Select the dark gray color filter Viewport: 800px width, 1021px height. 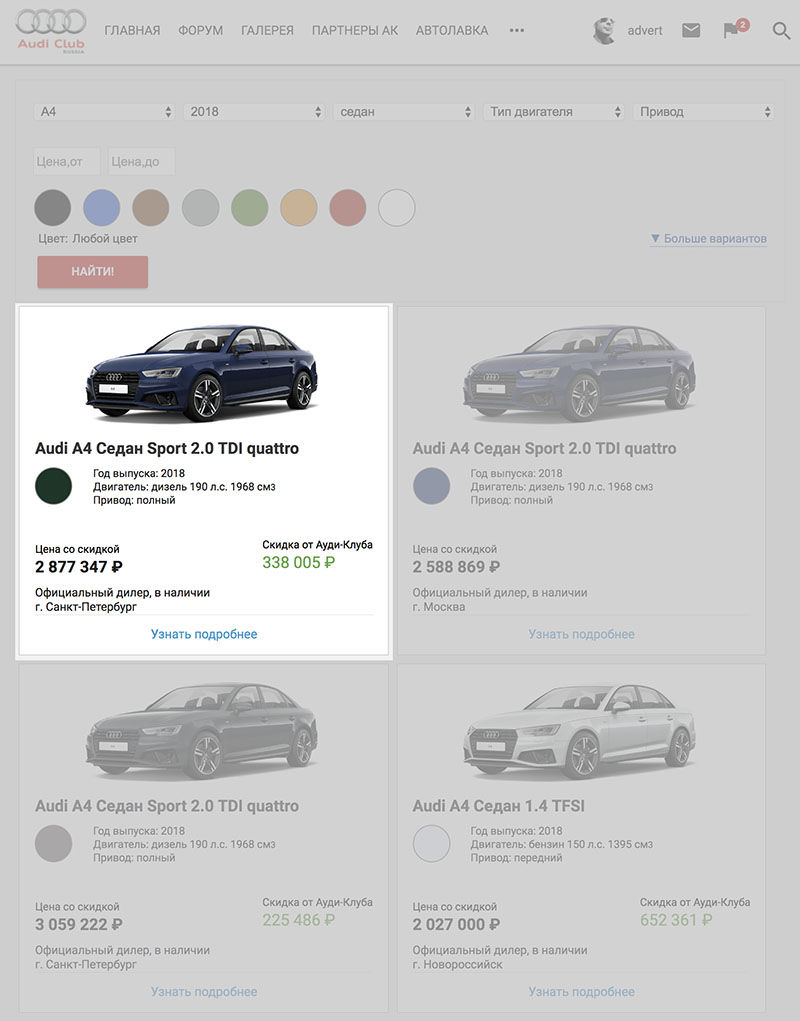pos(53,208)
